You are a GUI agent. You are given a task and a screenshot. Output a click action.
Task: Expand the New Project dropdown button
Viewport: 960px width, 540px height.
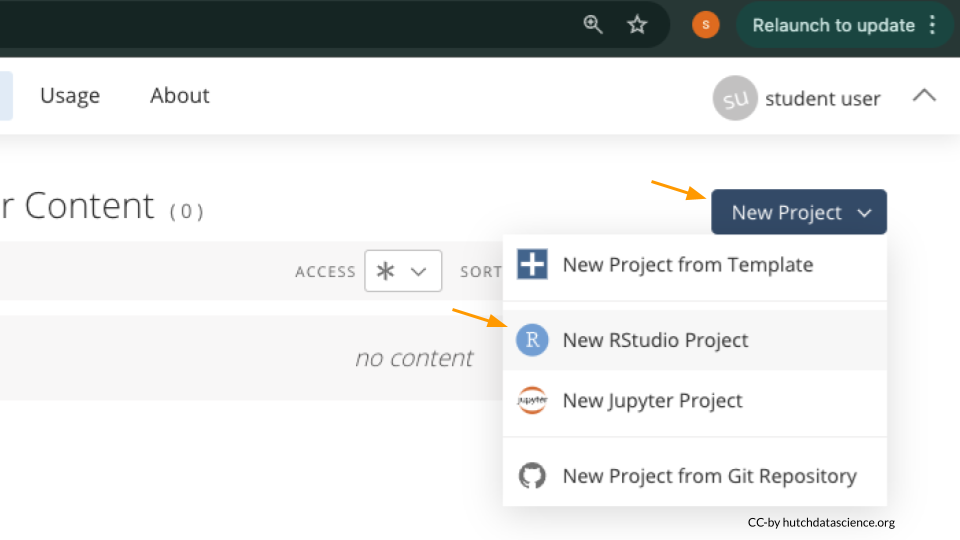click(799, 212)
